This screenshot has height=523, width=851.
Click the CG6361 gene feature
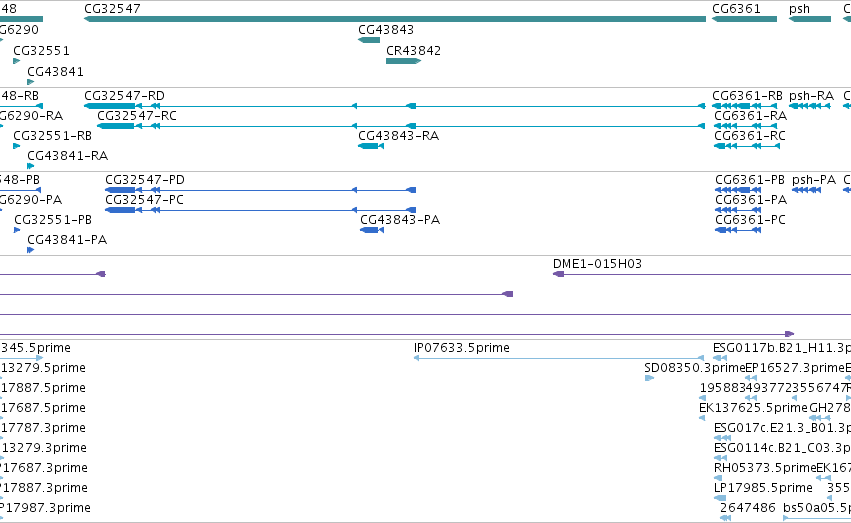(x=744, y=19)
